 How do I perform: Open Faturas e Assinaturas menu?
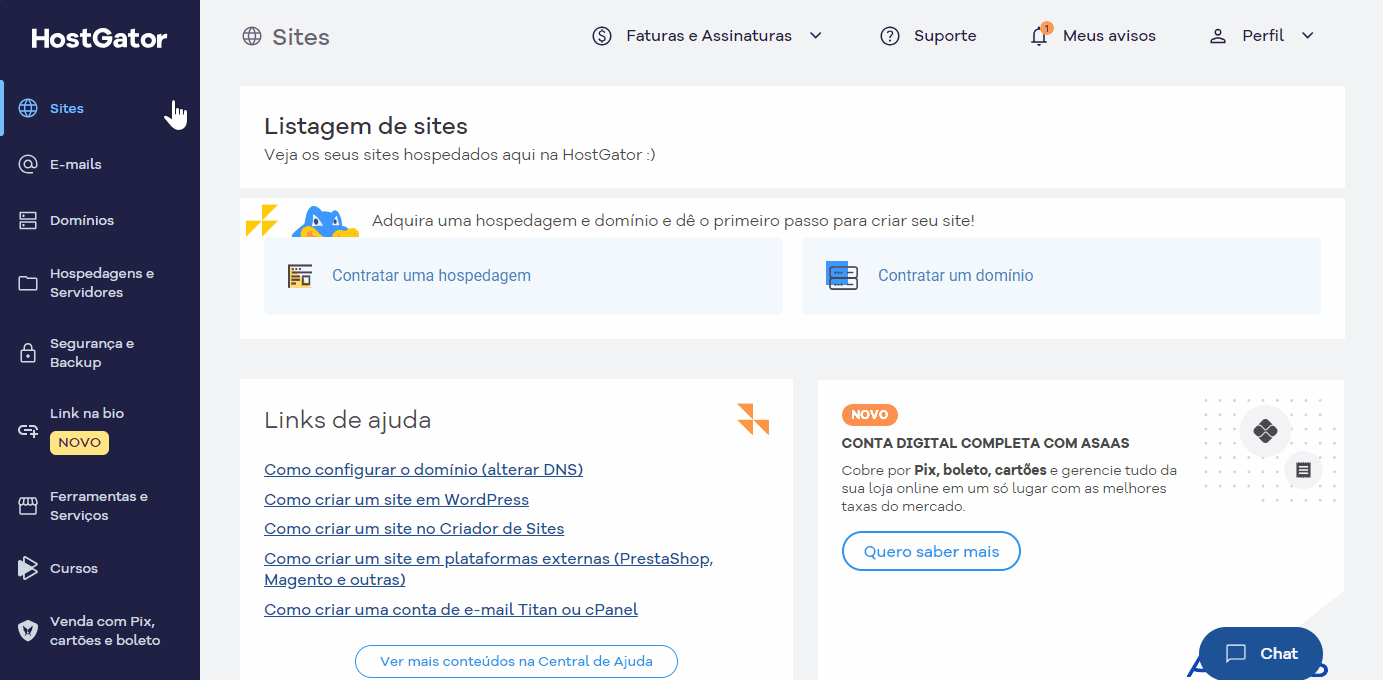pyautogui.click(x=708, y=36)
